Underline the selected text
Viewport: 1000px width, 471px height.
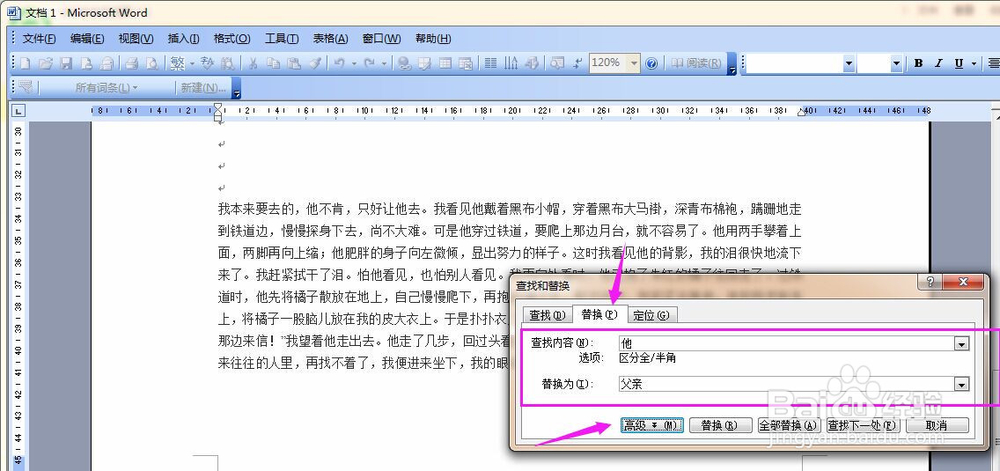tap(959, 63)
